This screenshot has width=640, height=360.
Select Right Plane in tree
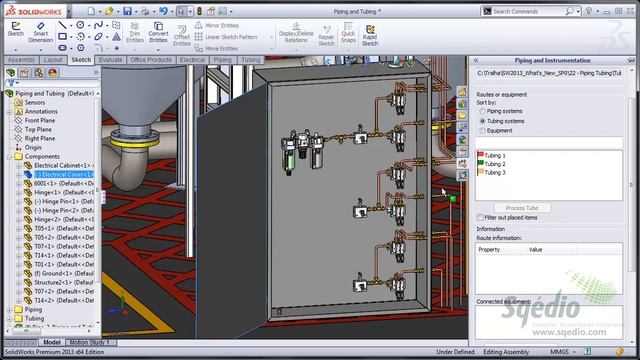[40, 138]
